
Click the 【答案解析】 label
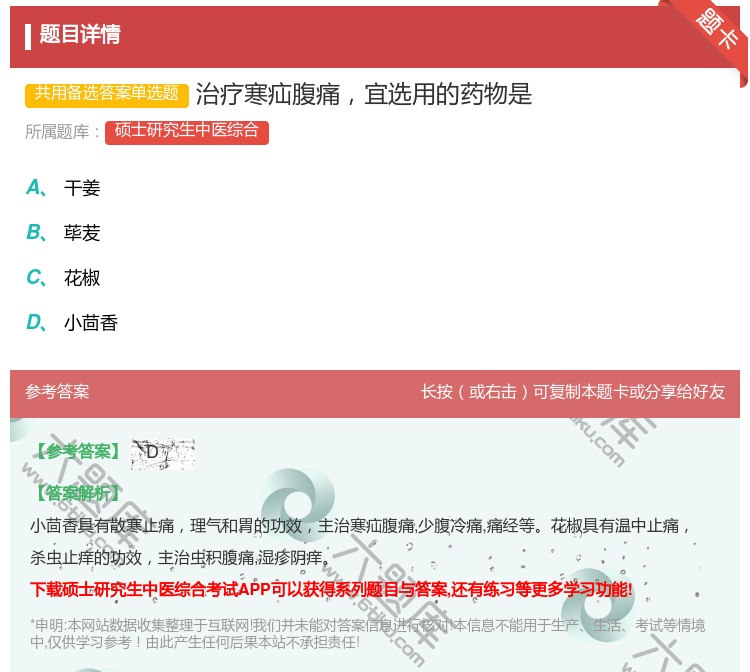[78, 493]
